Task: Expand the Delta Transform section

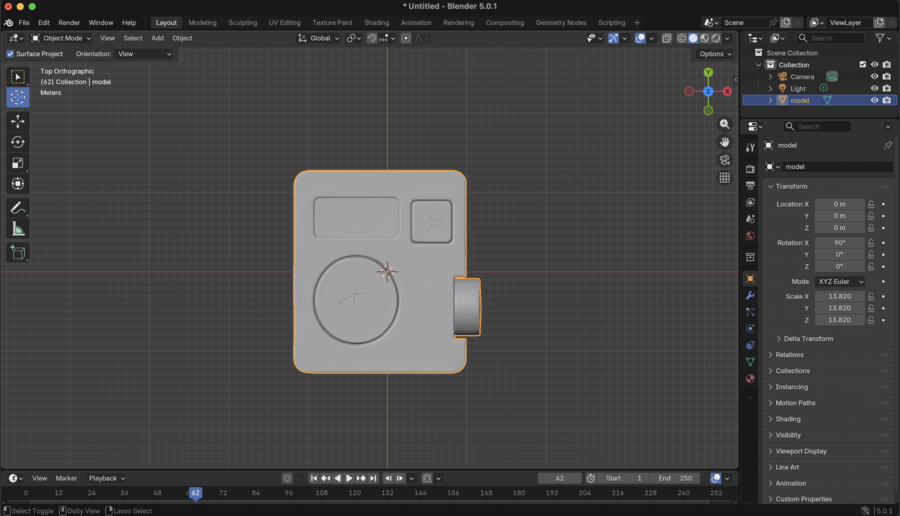Action: (808, 339)
